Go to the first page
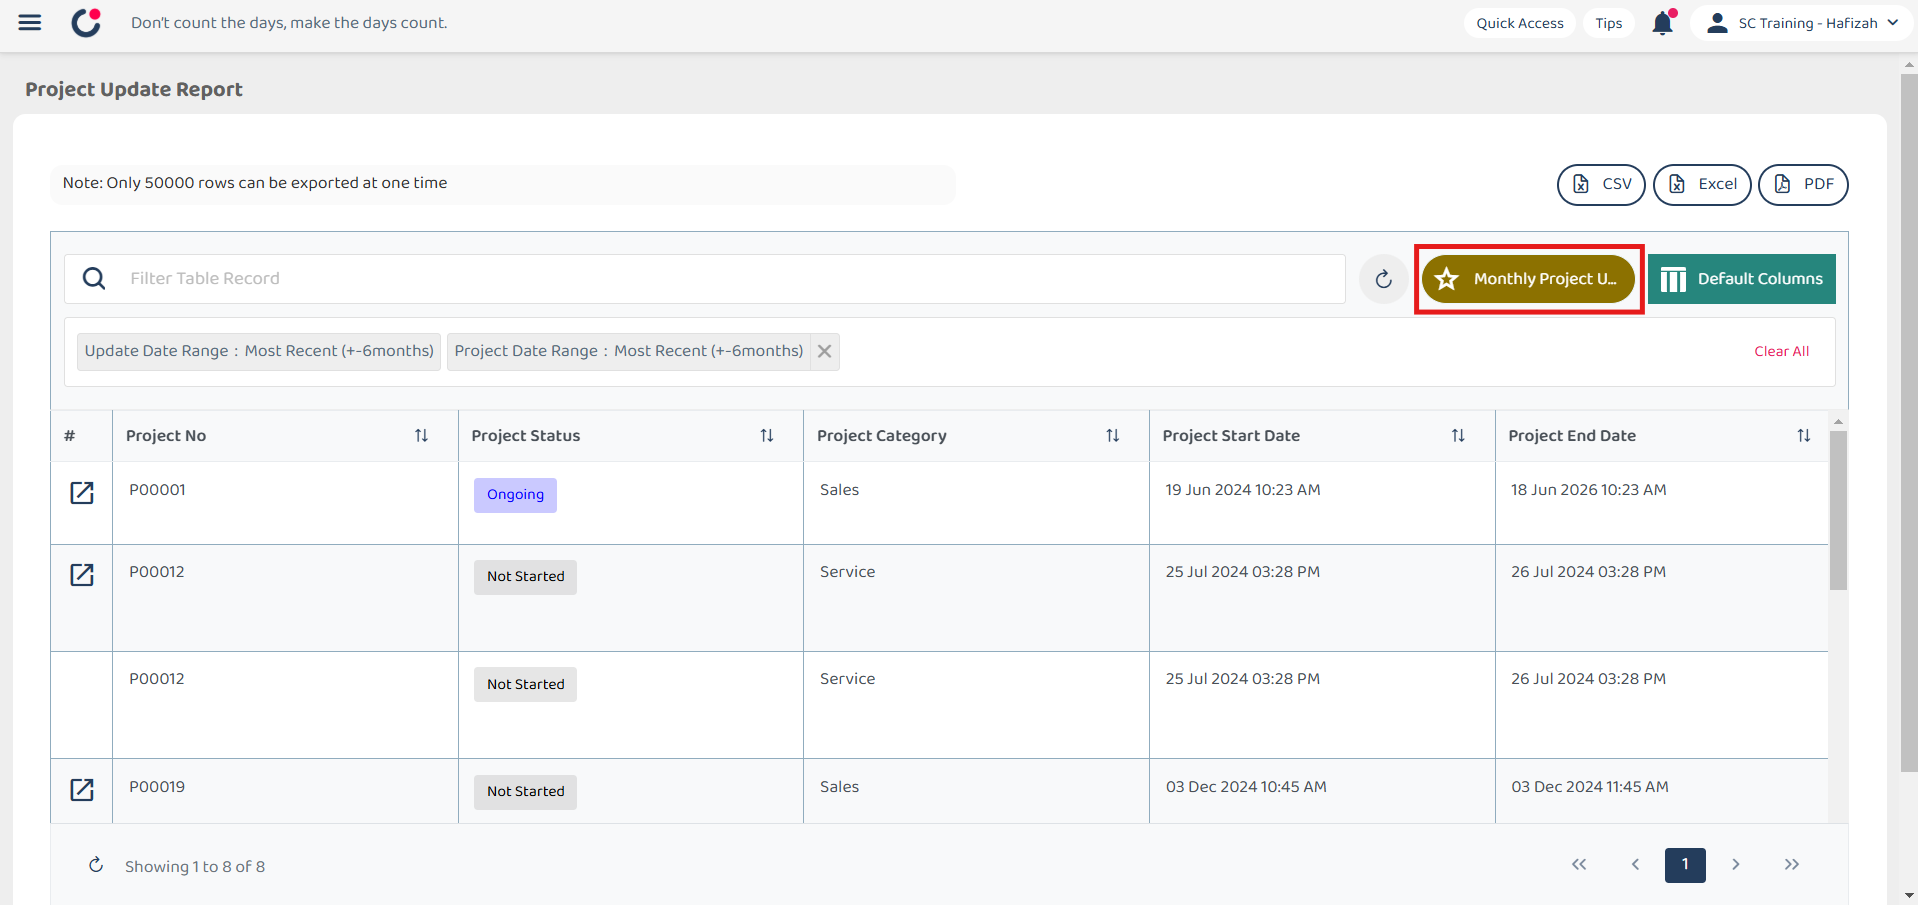The image size is (1918, 905). click(1579, 865)
